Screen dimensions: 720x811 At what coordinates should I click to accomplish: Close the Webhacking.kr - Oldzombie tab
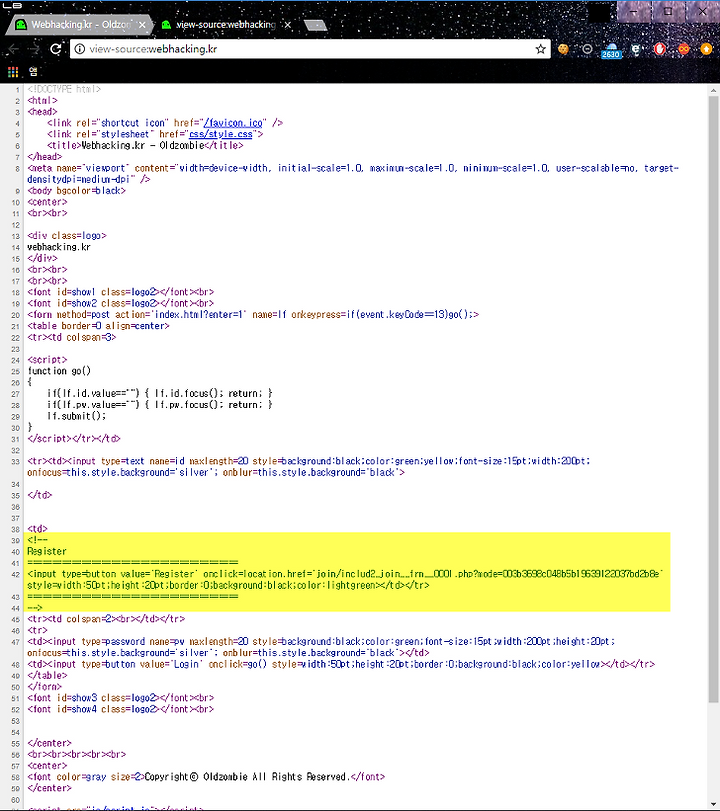coord(142,25)
